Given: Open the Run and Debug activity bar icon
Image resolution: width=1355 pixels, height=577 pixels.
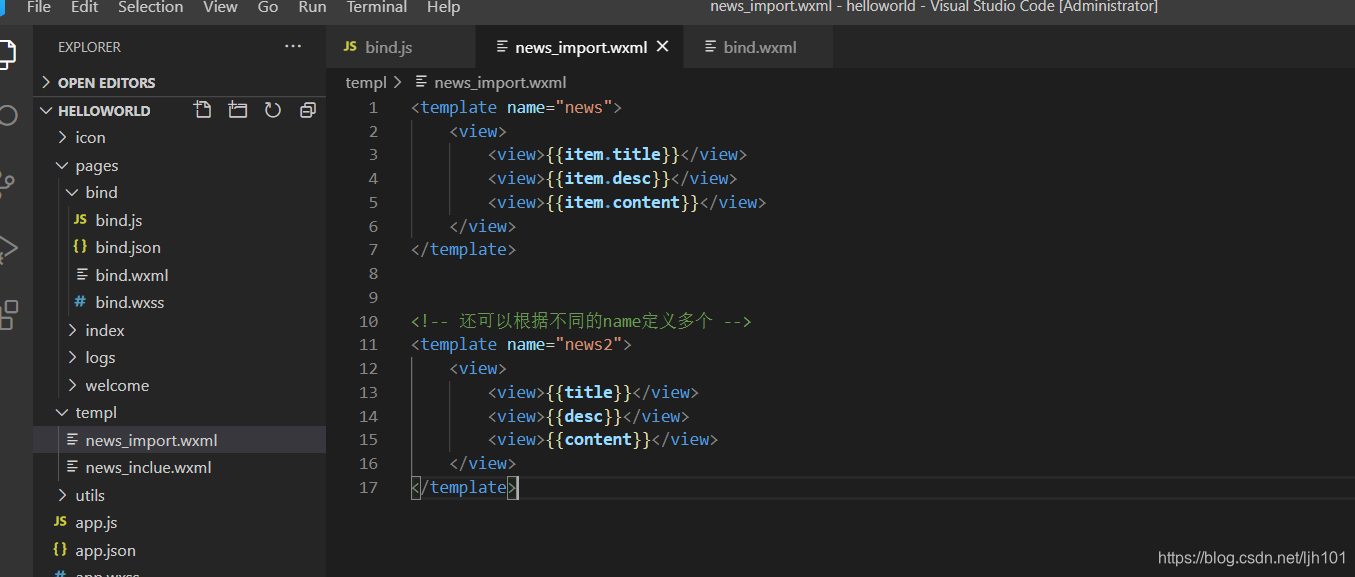Looking at the screenshot, I should 6,248.
